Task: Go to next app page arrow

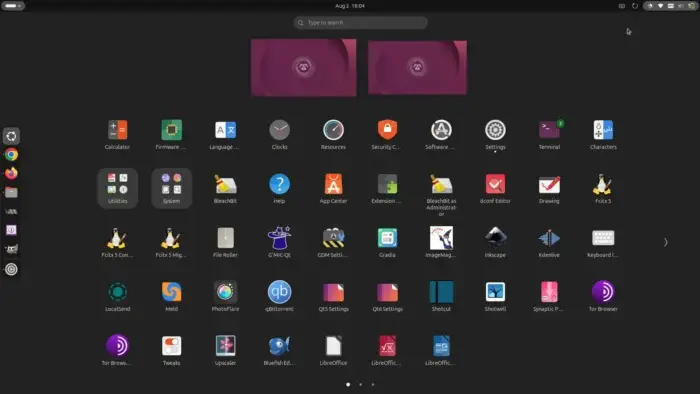Action: click(665, 242)
